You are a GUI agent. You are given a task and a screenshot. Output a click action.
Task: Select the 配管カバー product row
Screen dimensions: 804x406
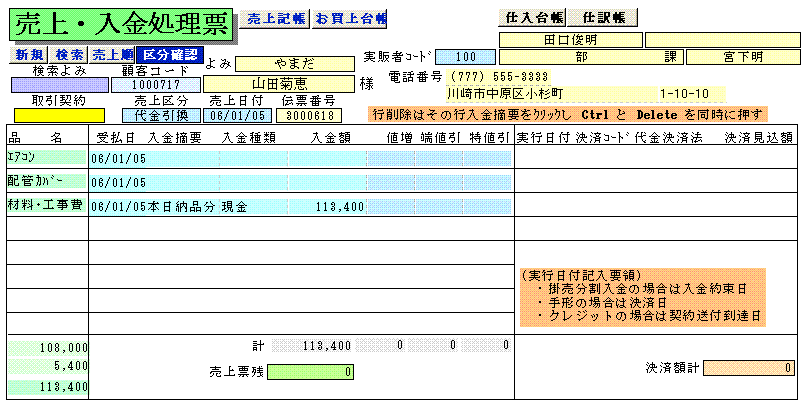pos(47,181)
